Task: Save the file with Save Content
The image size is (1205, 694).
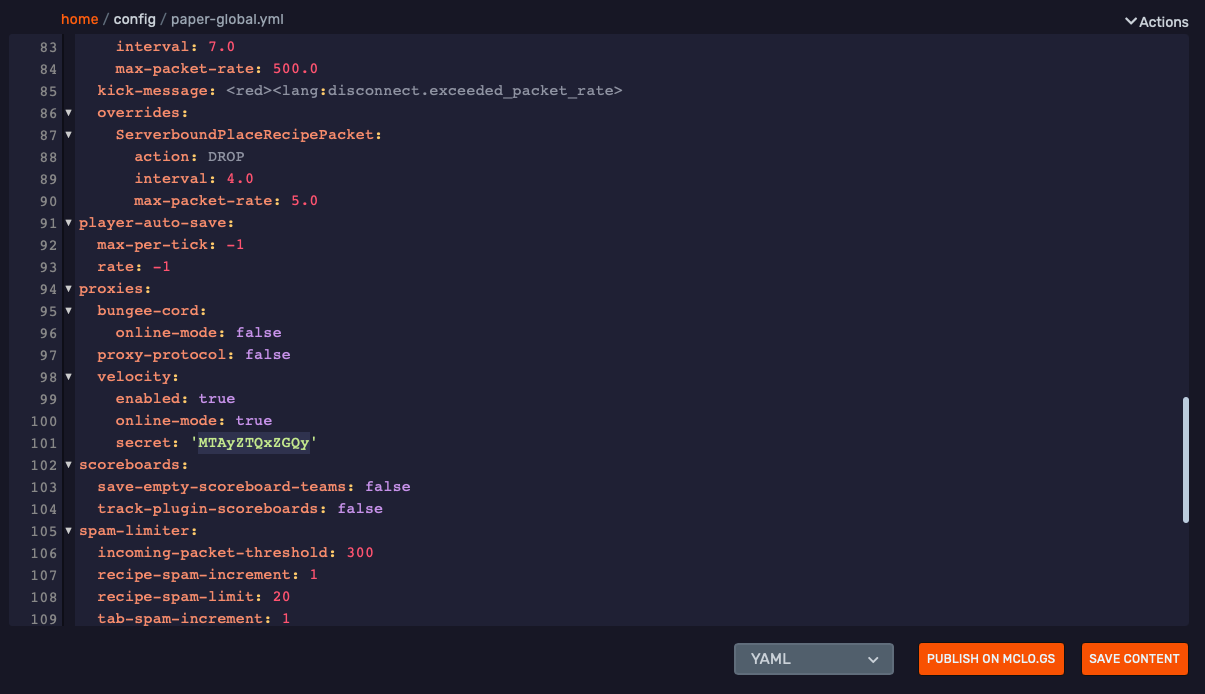Action: click(x=1134, y=659)
